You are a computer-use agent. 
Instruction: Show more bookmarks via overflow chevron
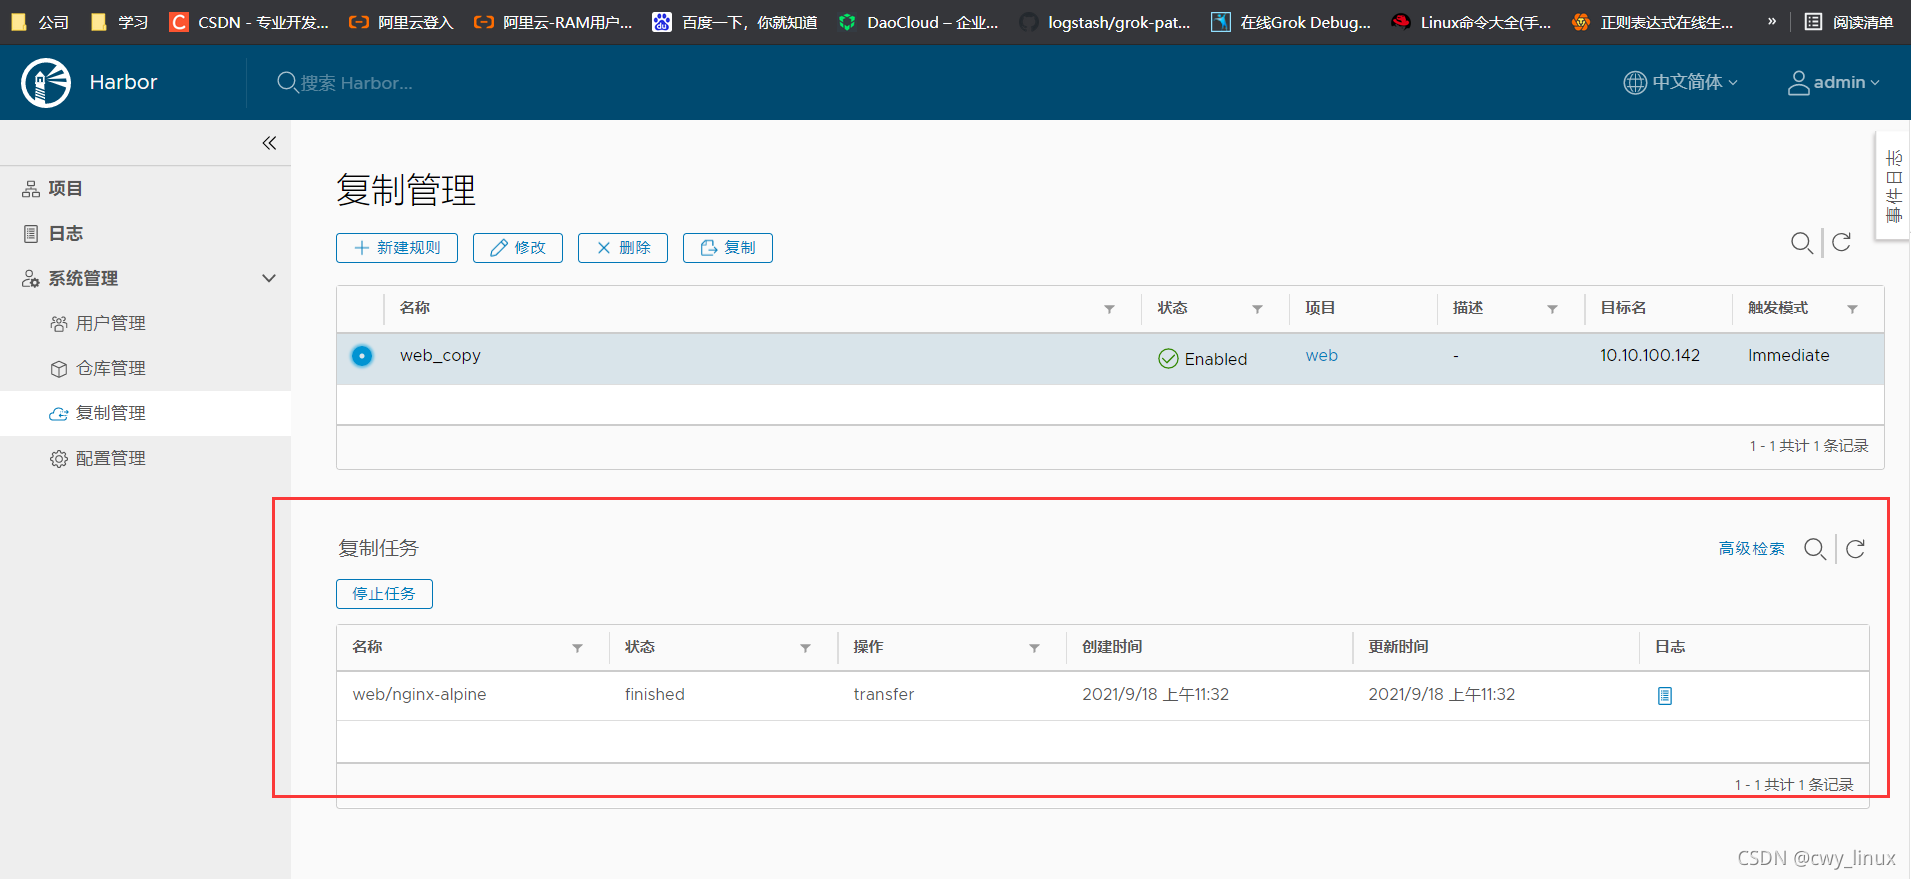pos(1772,21)
